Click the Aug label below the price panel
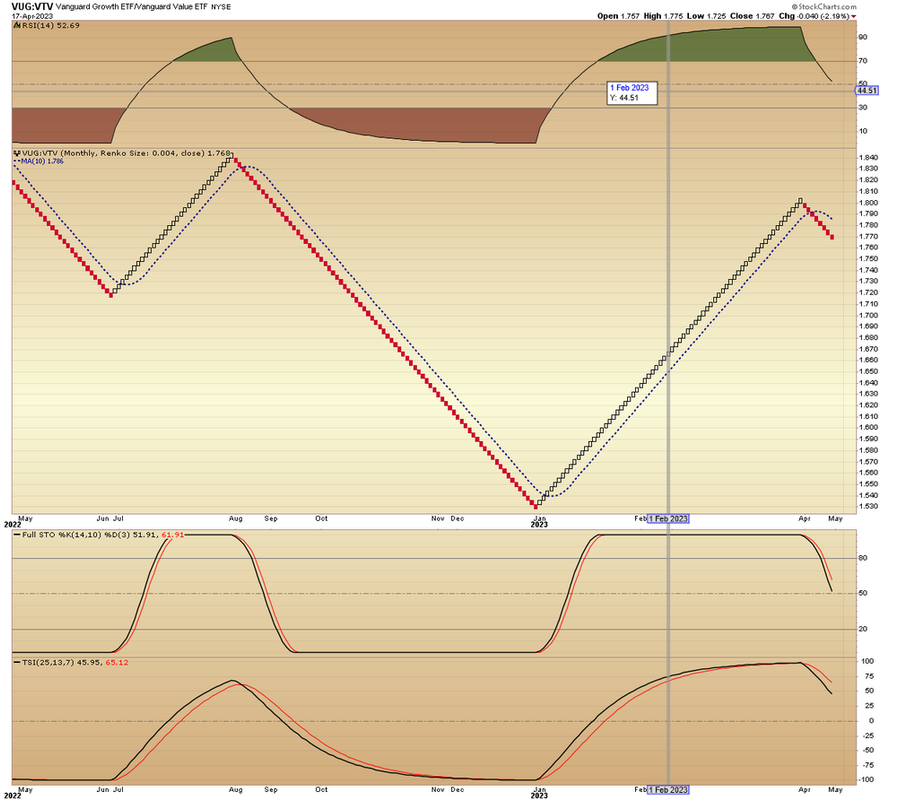Viewport: 898px width, 800px height. [235, 519]
